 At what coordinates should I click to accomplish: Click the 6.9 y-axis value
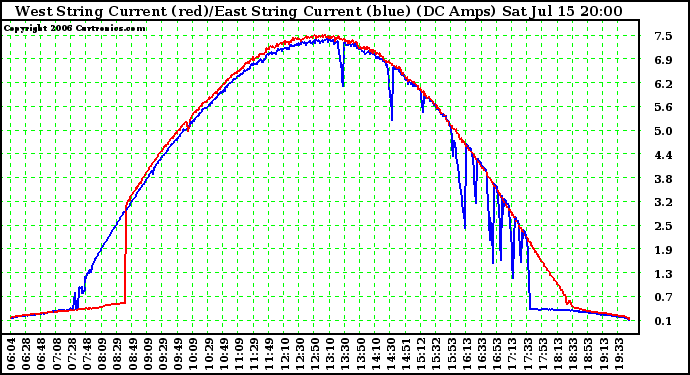[x=663, y=60]
